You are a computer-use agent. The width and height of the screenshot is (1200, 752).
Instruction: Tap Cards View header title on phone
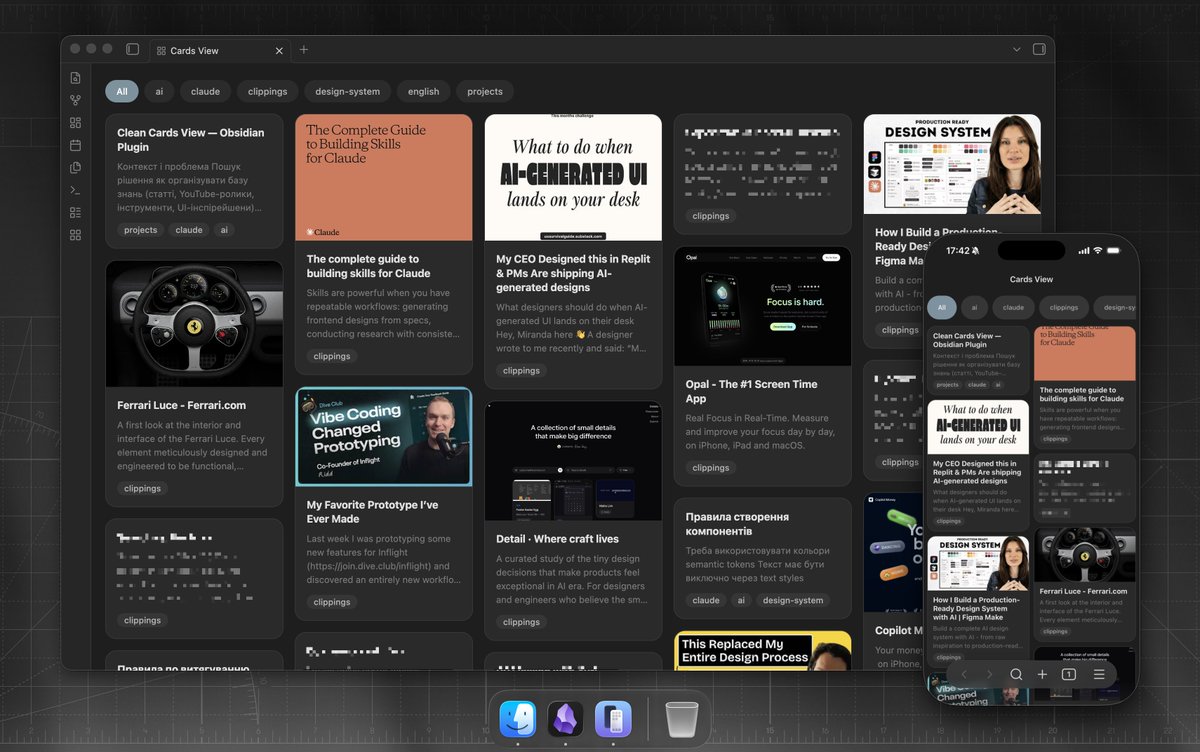[x=1031, y=280]
